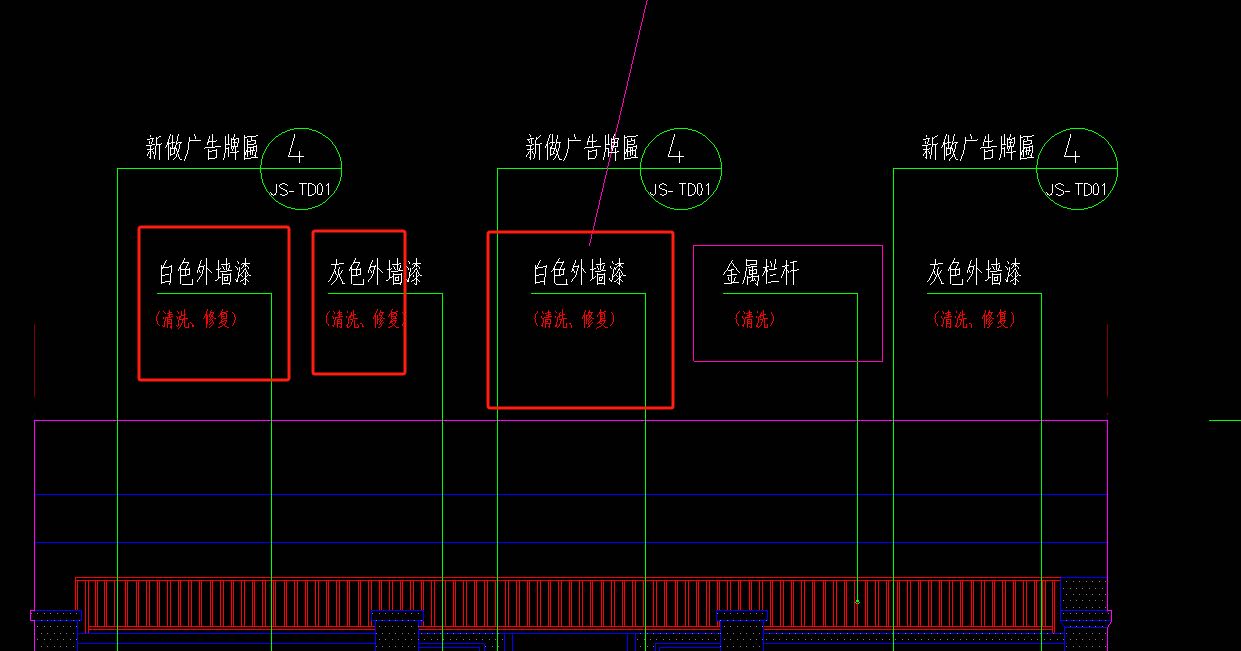Select the middle 新做广告牌匾 label

pyautogui.click(x=582, y=149)
